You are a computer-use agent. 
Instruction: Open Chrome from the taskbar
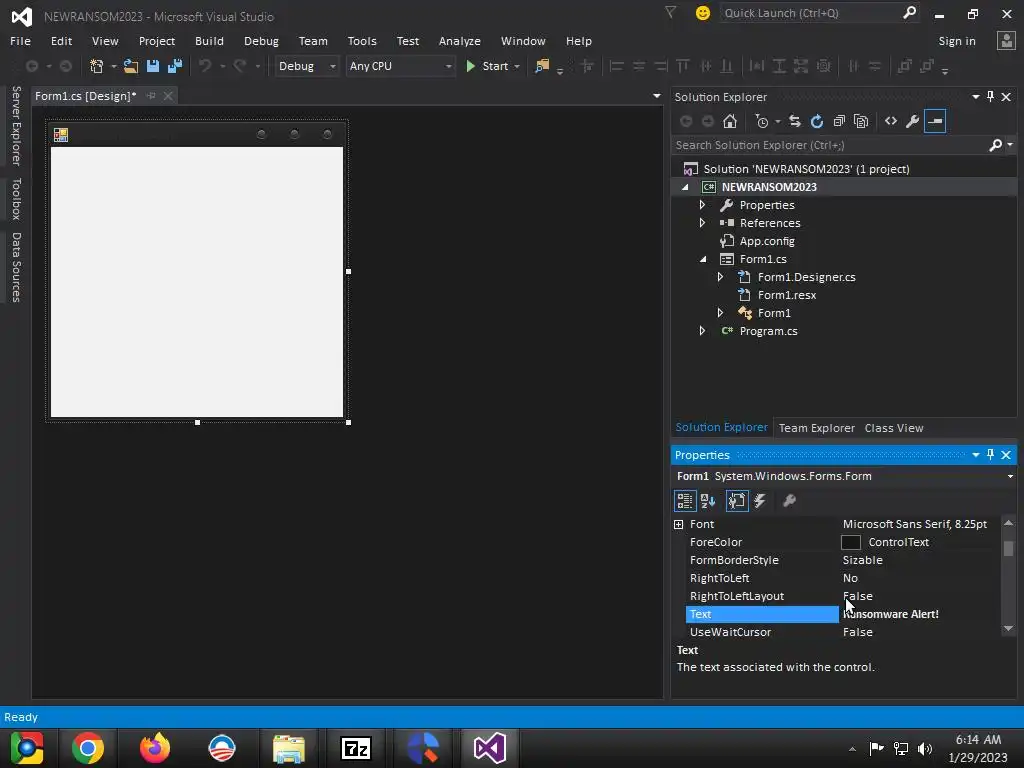click(88, 748)
